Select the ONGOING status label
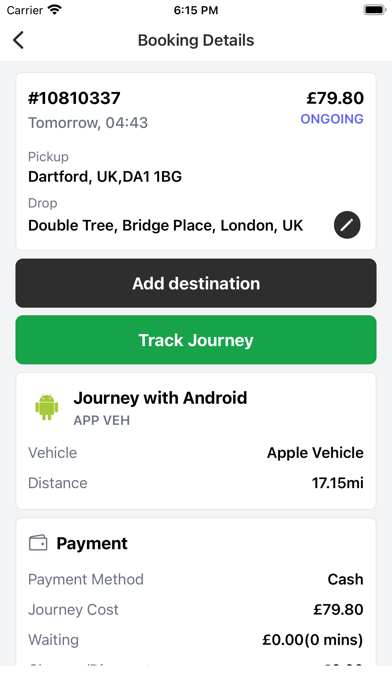This screenshot has width=392, height=696. [x=332, y=119]
